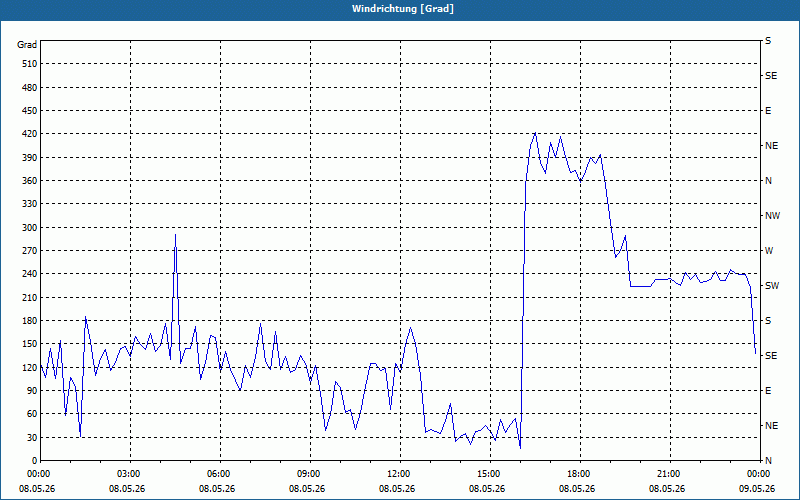
Task: Click the W compass label on right axis
Action: [769, 251]
